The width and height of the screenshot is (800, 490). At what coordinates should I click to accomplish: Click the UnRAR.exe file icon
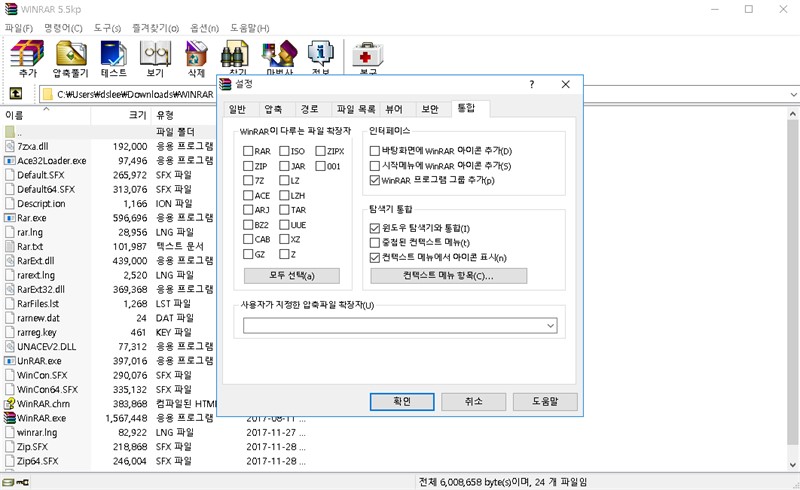point(10,361)
